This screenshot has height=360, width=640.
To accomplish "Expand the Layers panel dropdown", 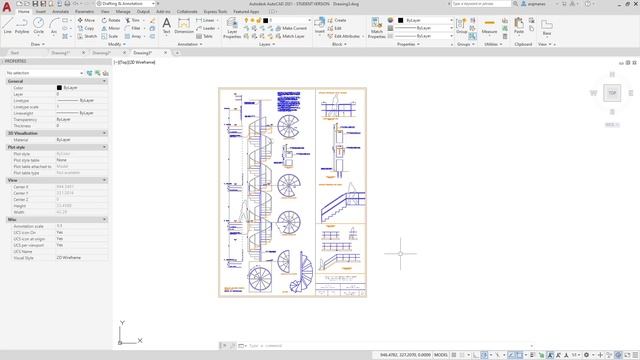I will [267, 44].
